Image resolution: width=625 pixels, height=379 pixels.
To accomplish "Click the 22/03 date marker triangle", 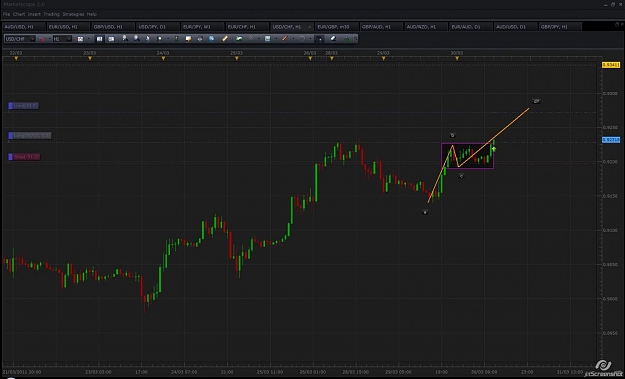I will [x=16, y=59].
